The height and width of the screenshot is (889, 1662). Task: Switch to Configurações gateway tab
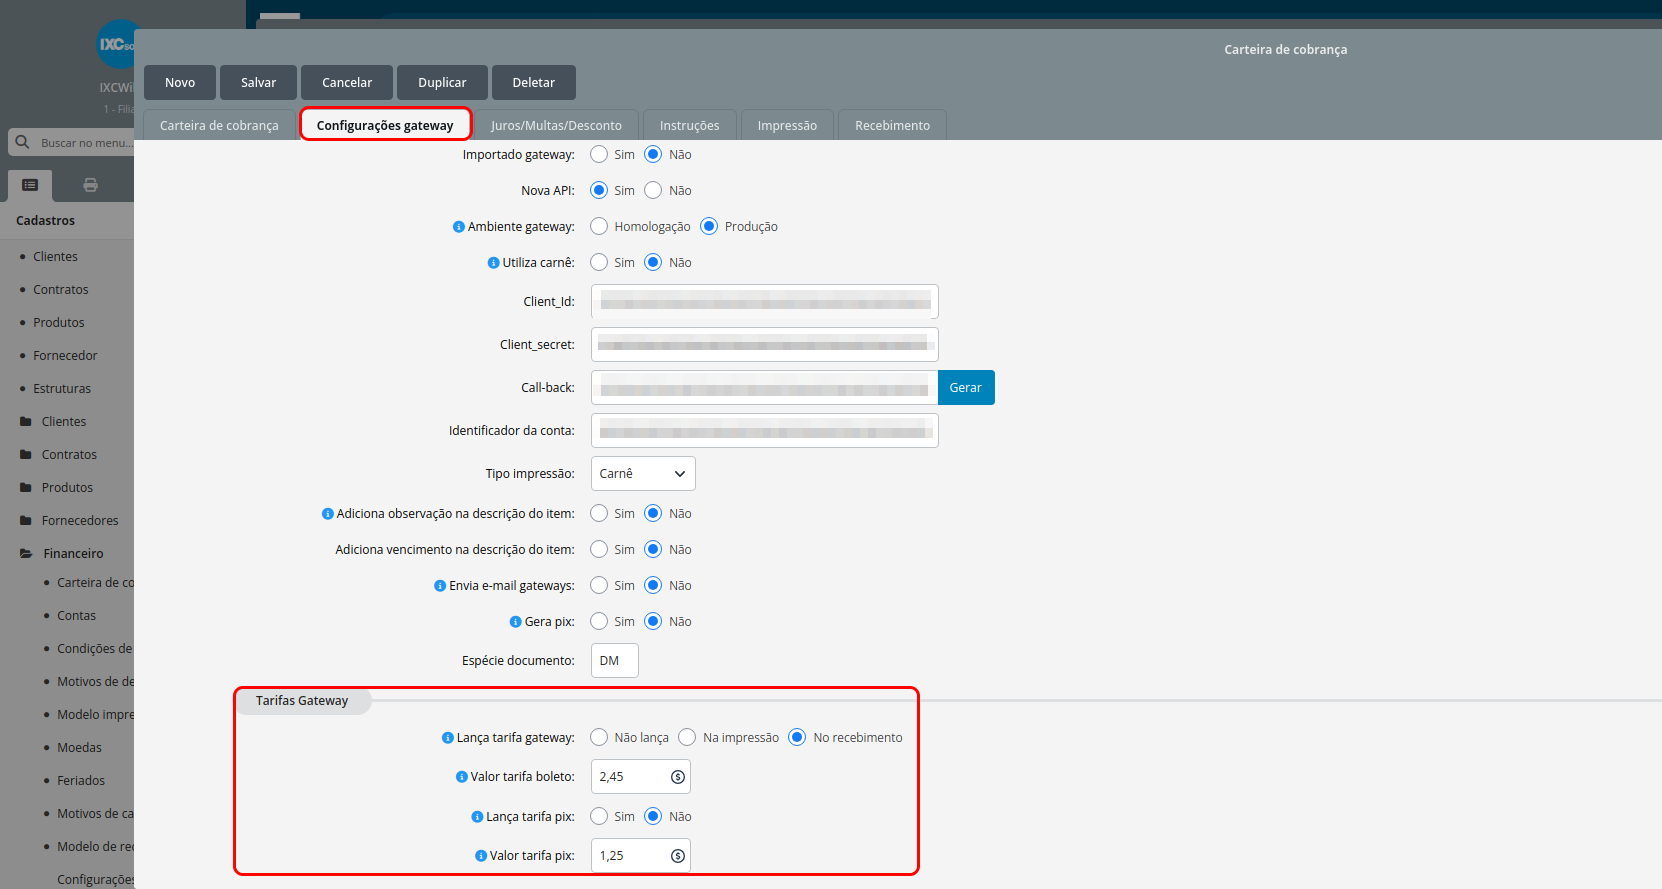click(x=385, y=125)
